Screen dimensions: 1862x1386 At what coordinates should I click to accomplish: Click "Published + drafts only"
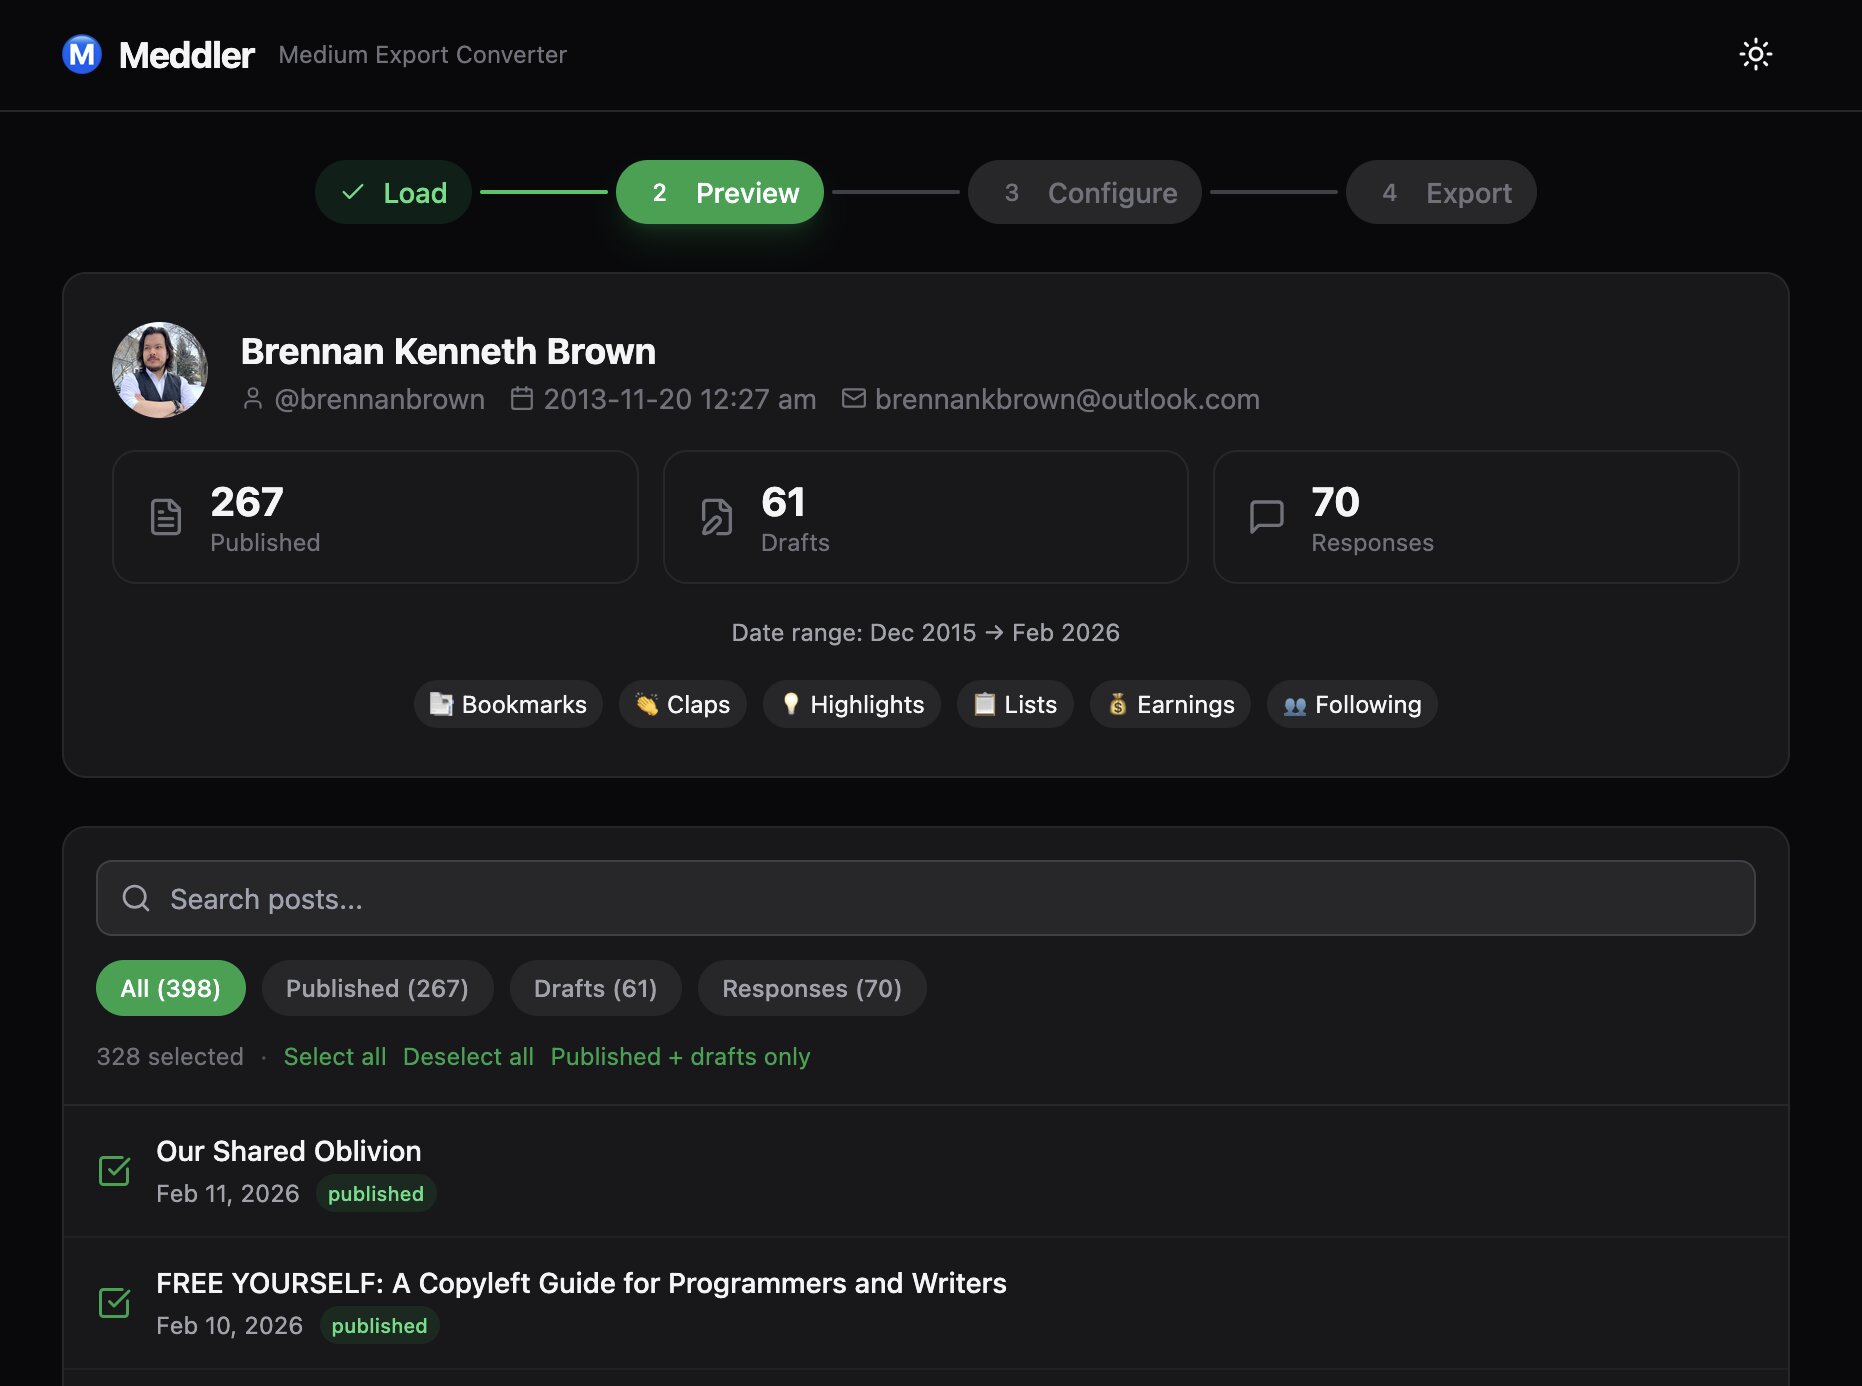pyautogui.click(x=679, y=1056)
